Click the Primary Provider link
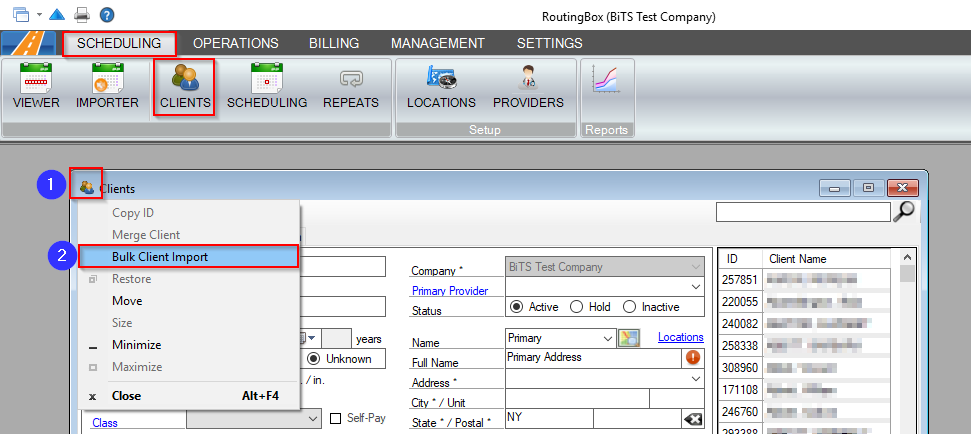Screen dimensions: 971x434 tap(449, 291)
